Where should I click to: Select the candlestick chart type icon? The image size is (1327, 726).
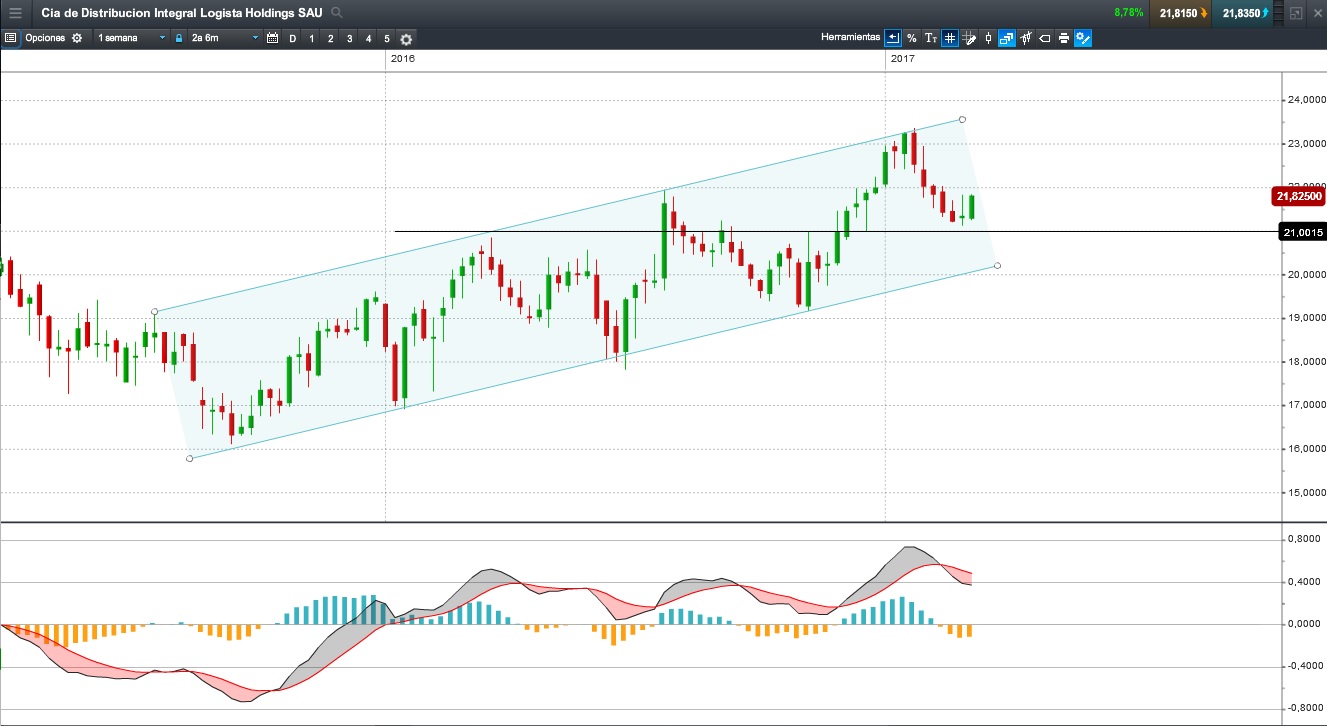click(x=988, y=38)
